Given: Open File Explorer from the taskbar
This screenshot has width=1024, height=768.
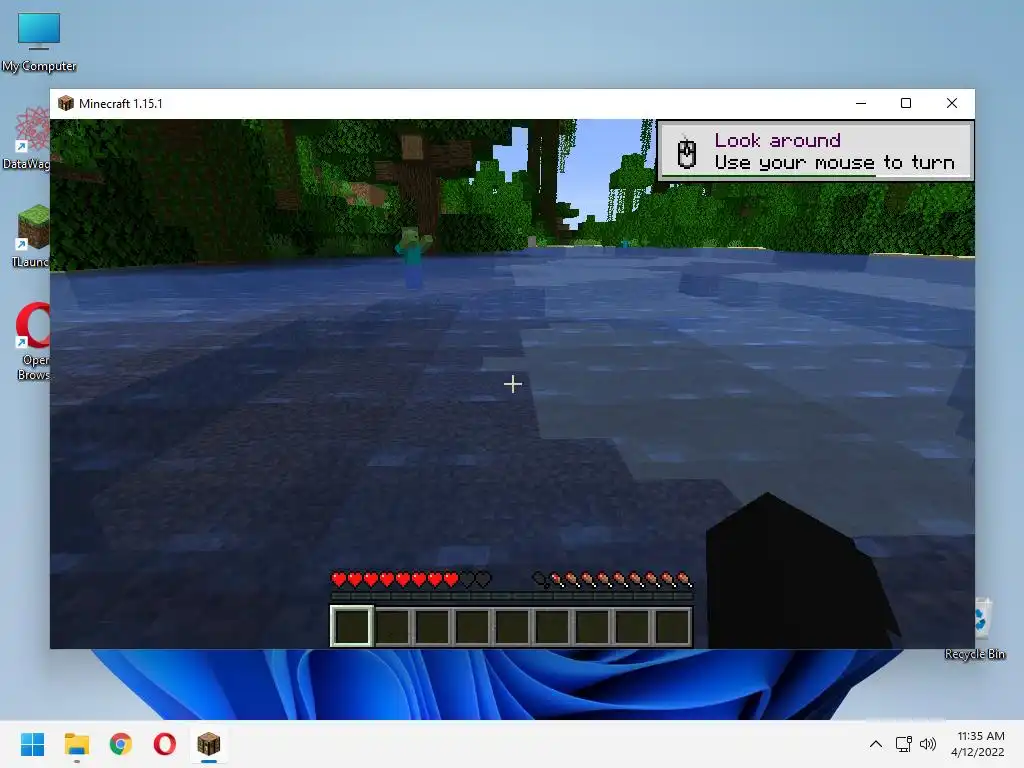Looking at the screenshot, I should 76,744.
